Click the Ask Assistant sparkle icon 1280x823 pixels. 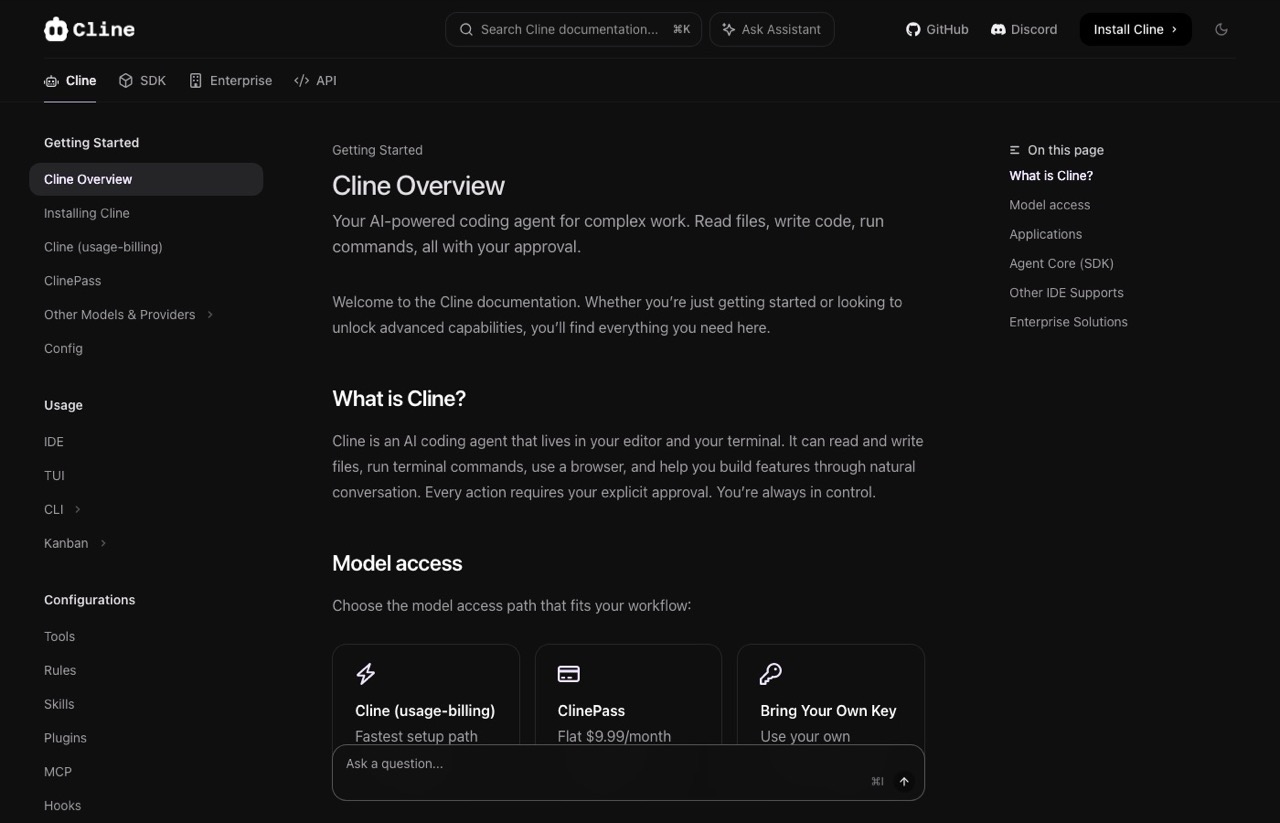728,30
